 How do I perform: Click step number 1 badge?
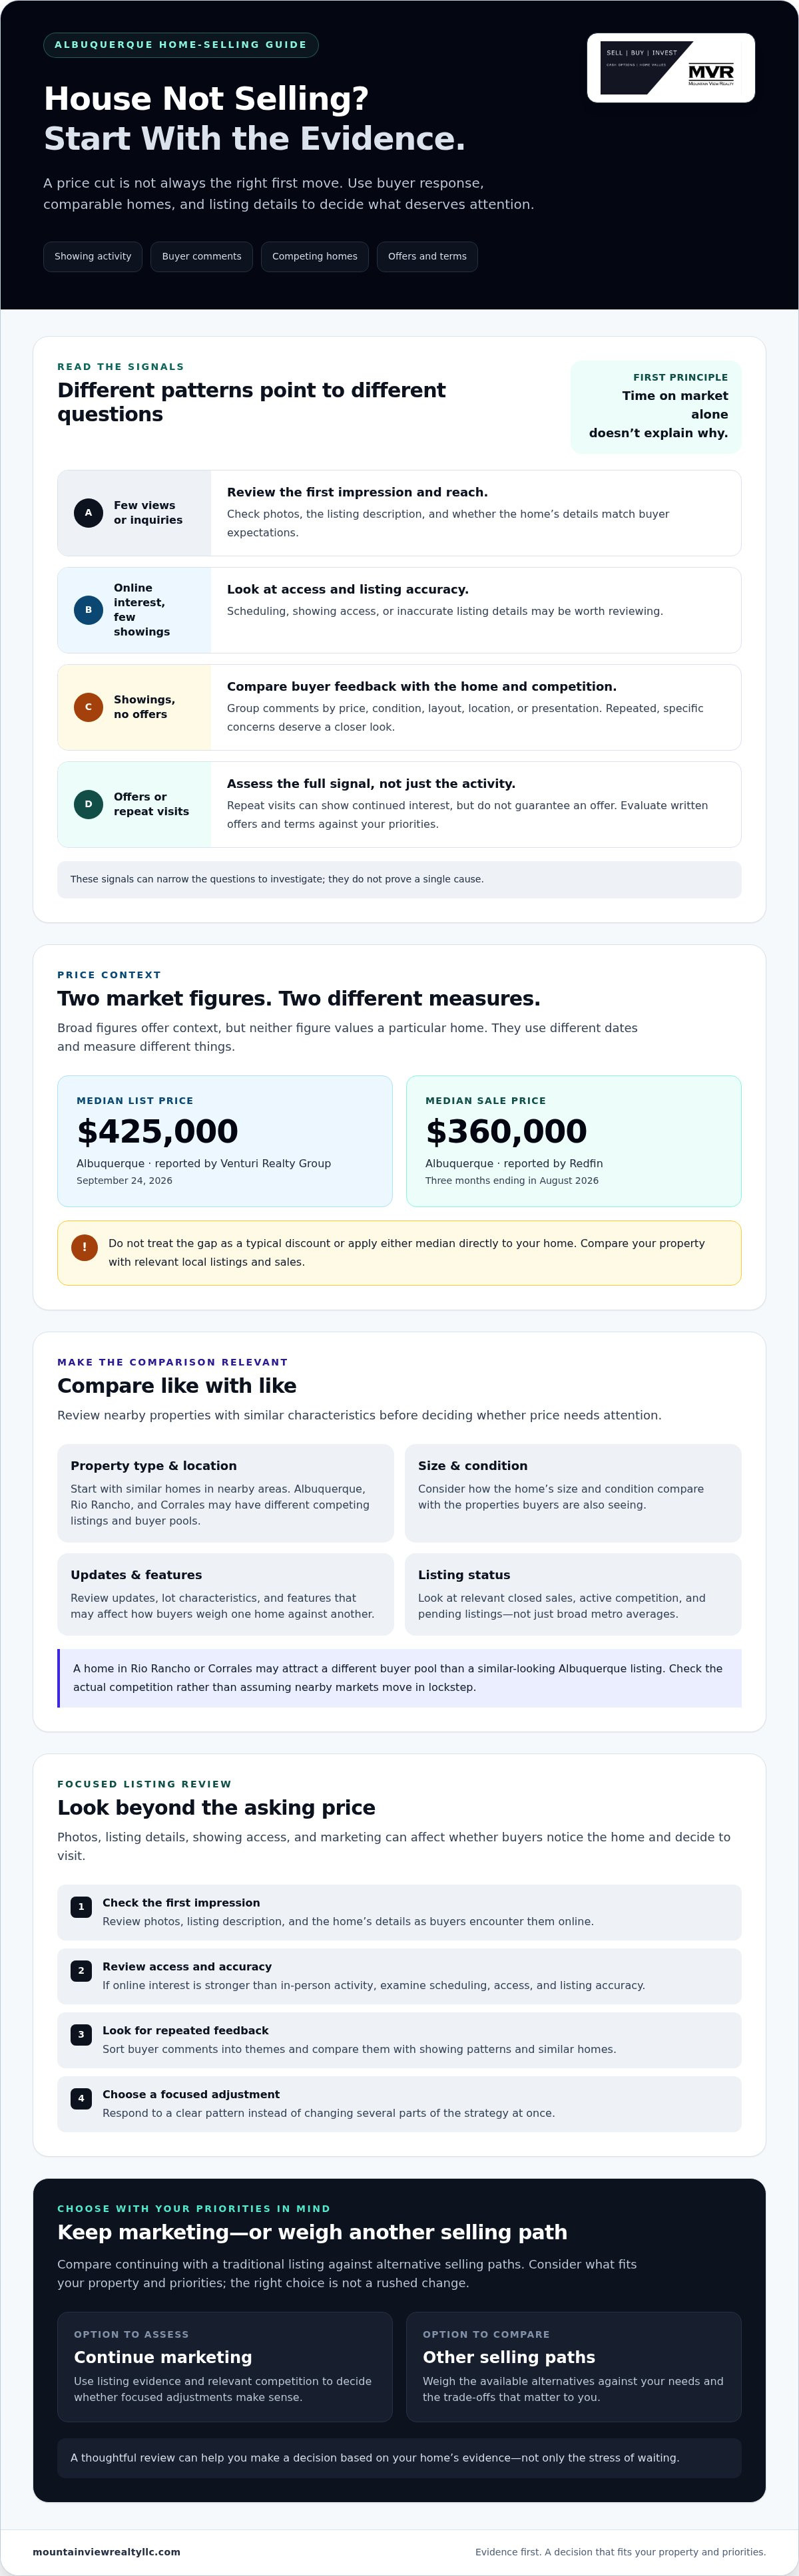[x=81, y=1907]
